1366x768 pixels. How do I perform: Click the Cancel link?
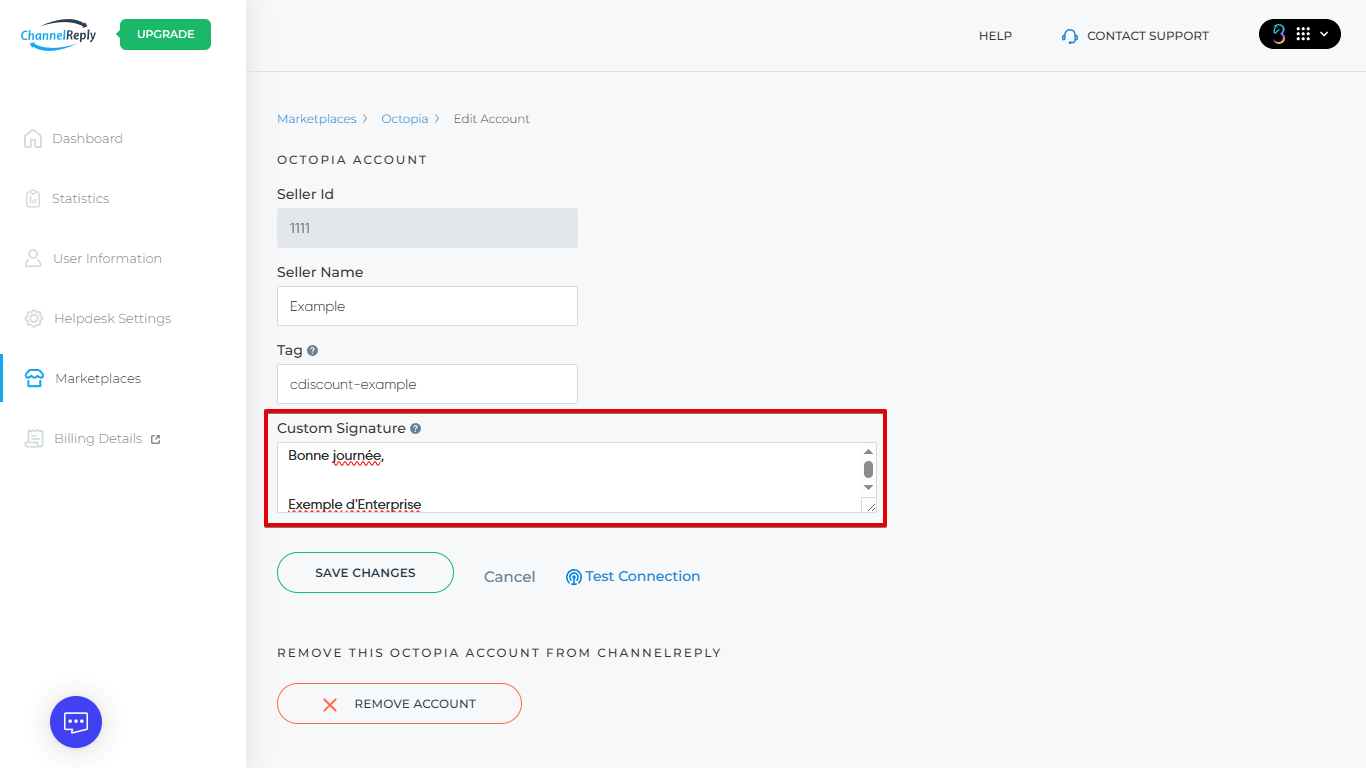509,577
